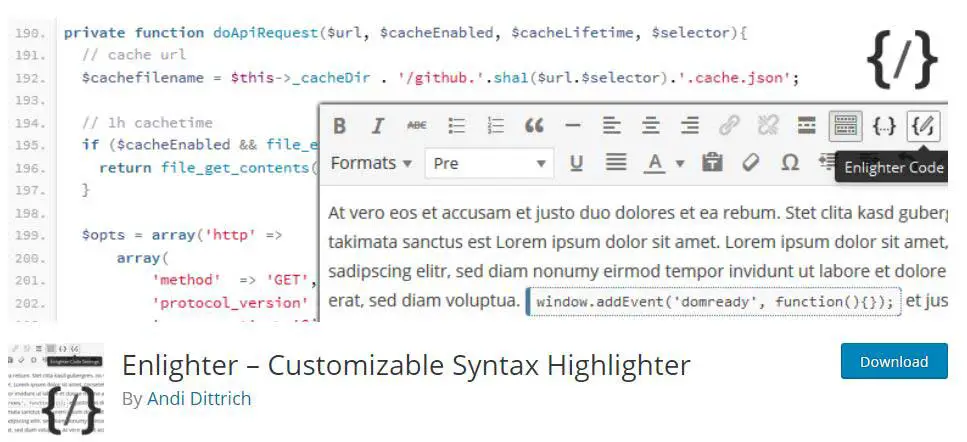Open the text color picker arrow
This screenshot has width=967, height=442.
click(680, 163)
